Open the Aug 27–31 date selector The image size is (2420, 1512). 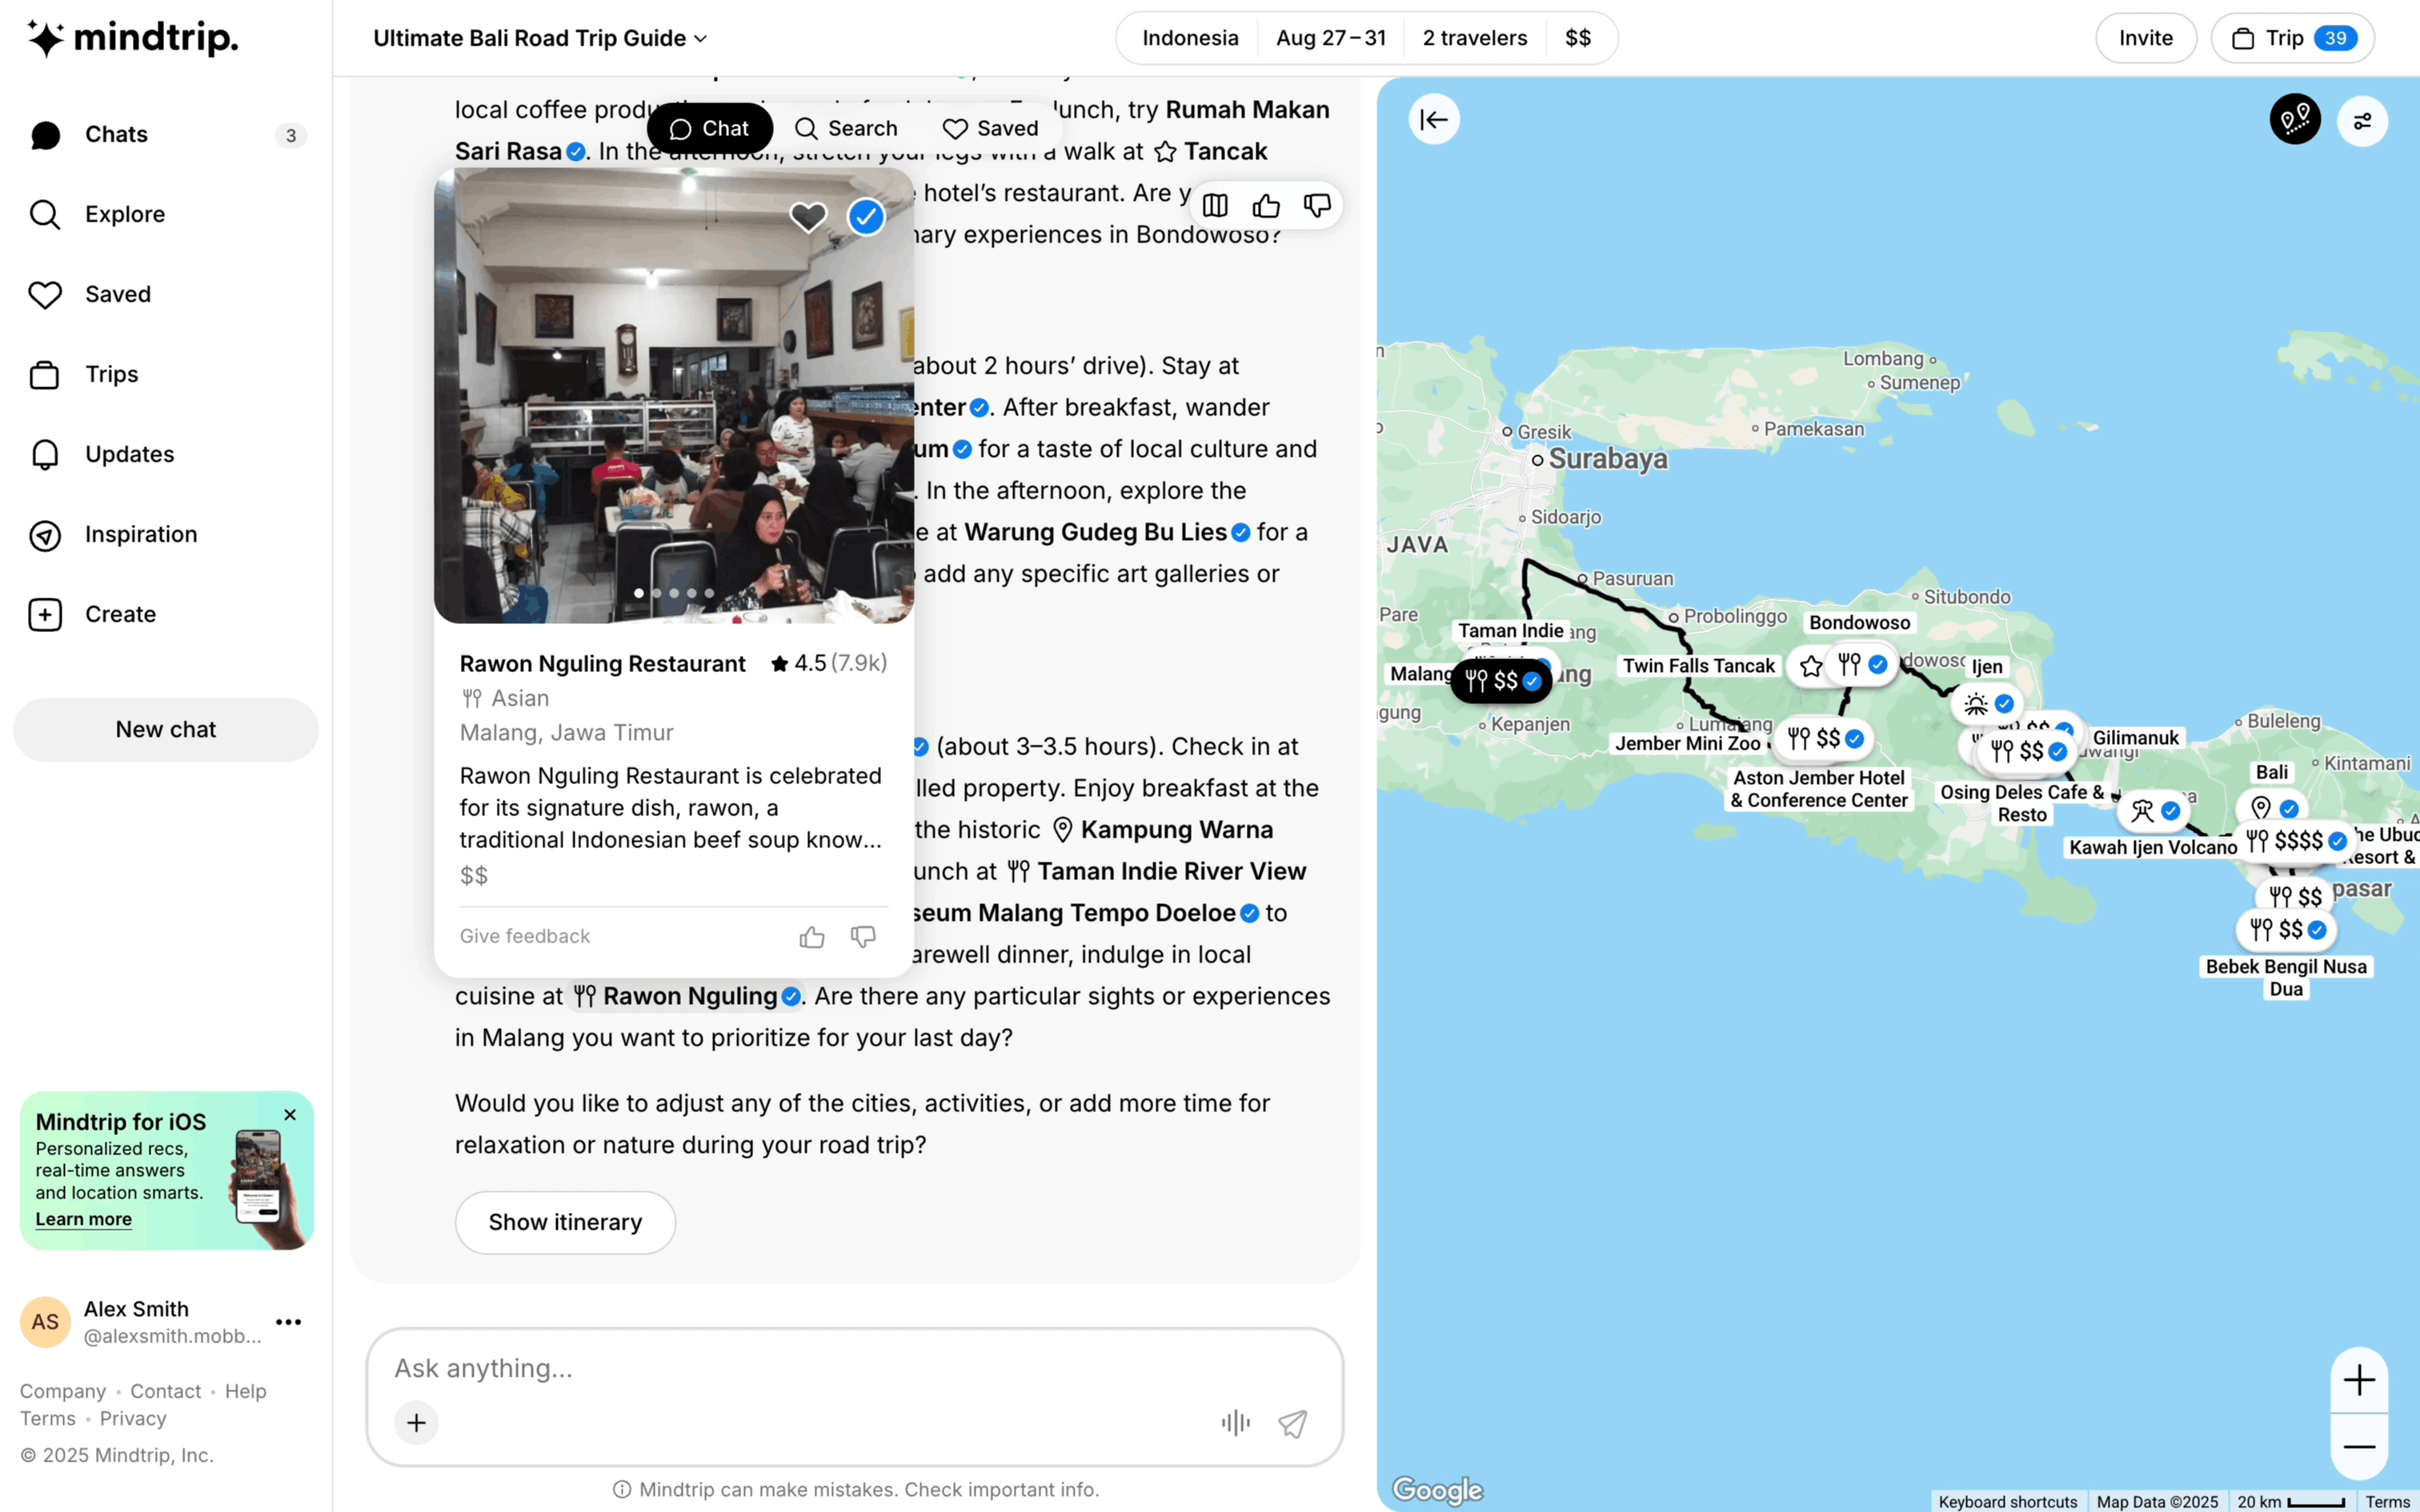[x=1331, y=38]
